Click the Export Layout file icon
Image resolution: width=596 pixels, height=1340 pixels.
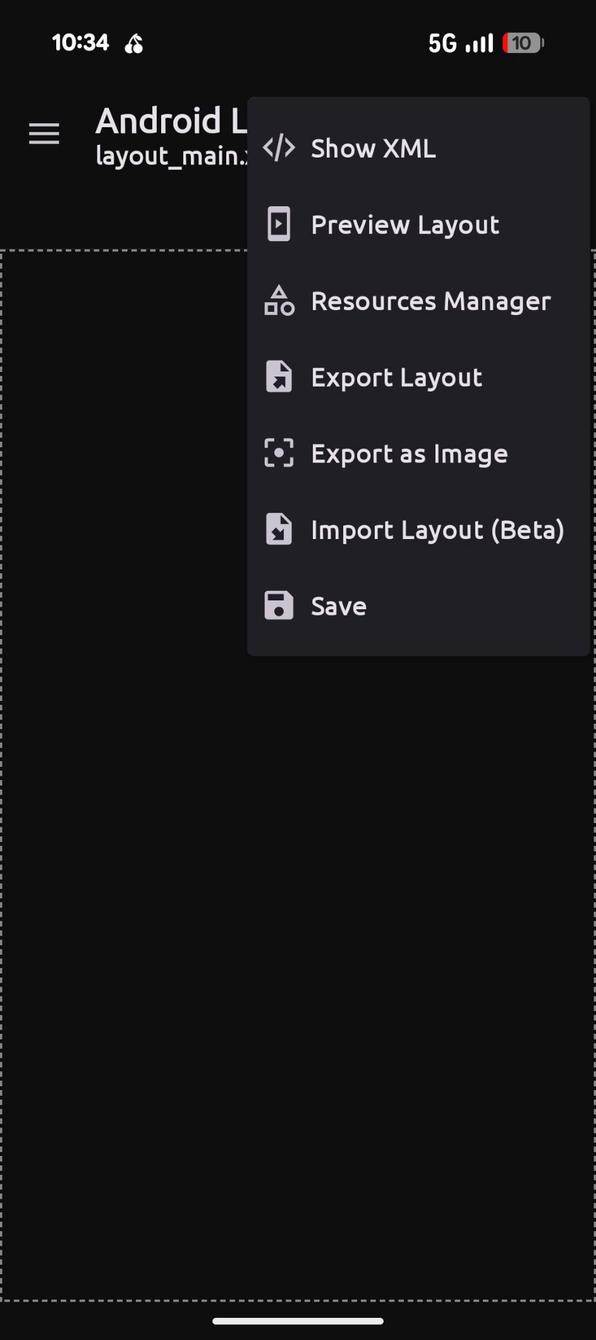[x=278, y=376]
